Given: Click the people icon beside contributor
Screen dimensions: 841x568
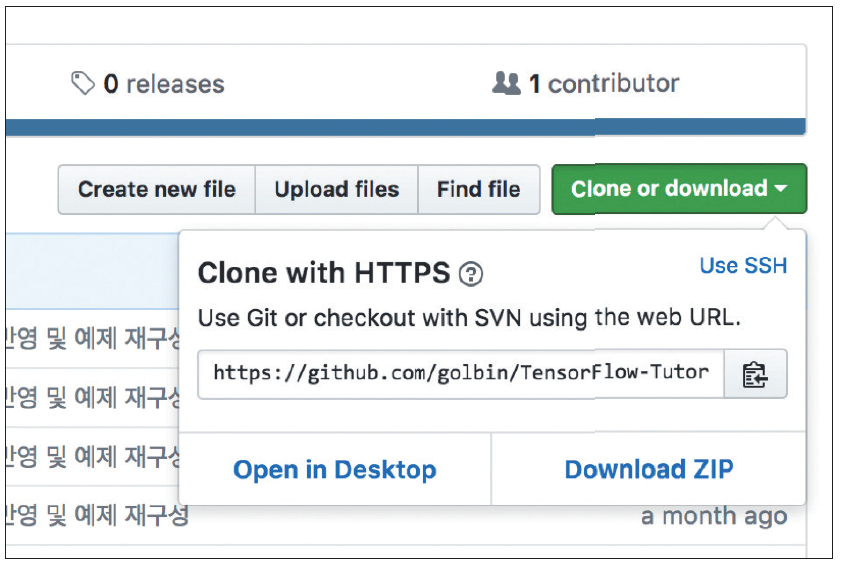Looking at the screenshot, I should point(506,83).
